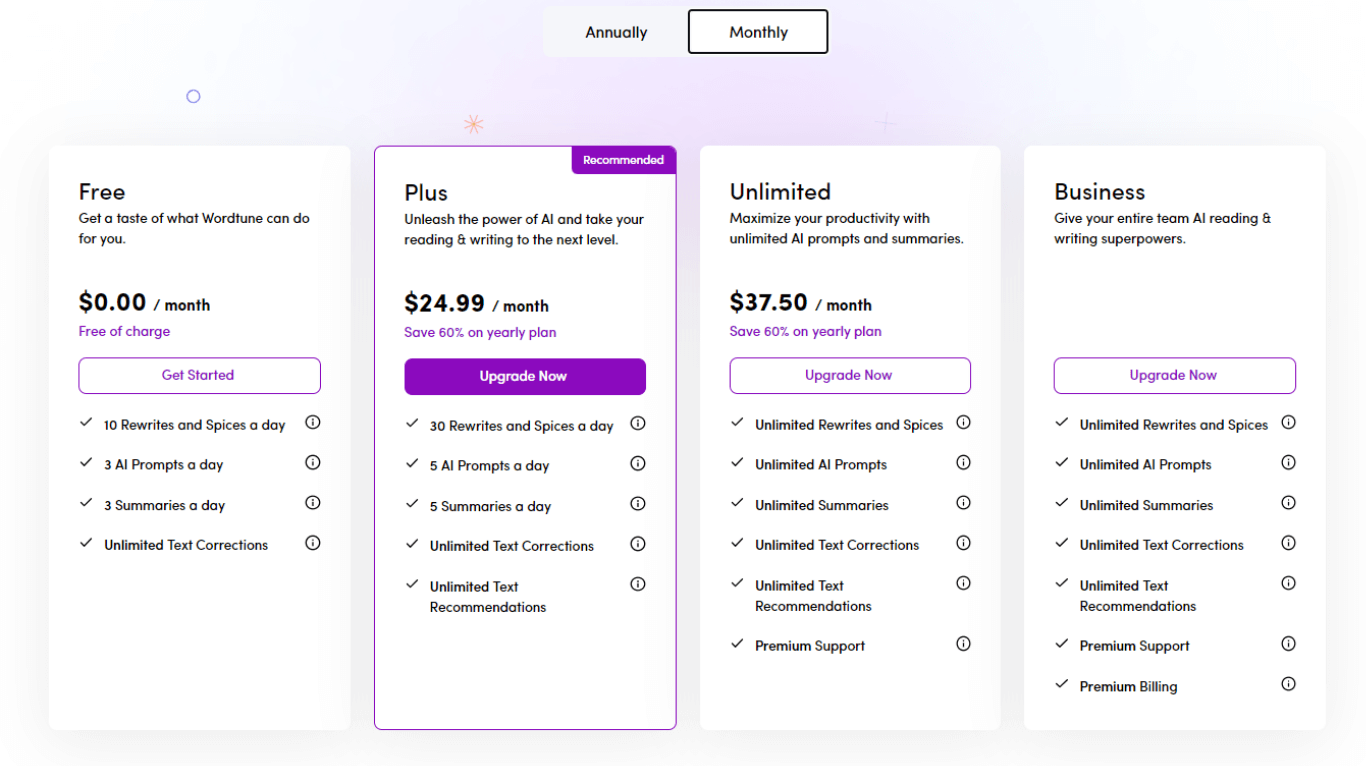Click Upgrade Now under the Unlimited plan
Screen dimensions: 1366x766
pyautogui.click(x=849, y=375)
